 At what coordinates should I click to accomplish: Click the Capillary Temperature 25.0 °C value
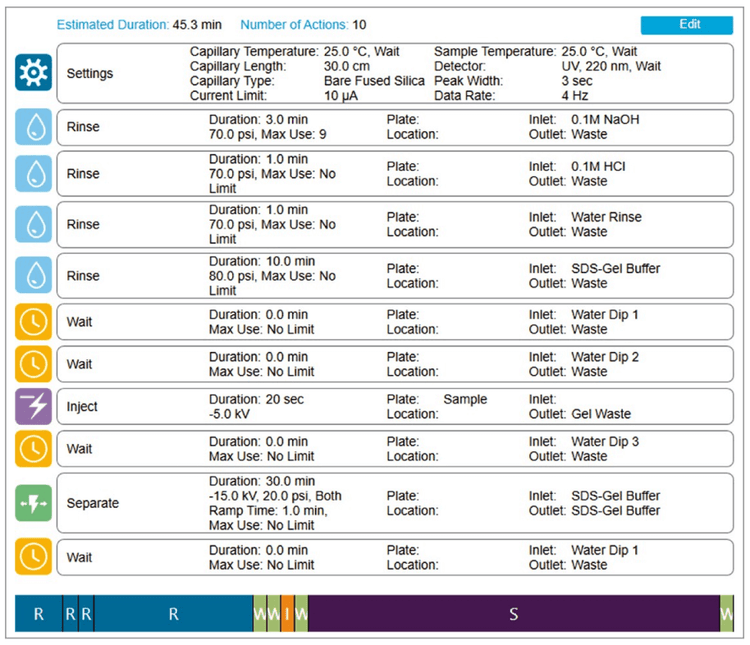[362, 51]
